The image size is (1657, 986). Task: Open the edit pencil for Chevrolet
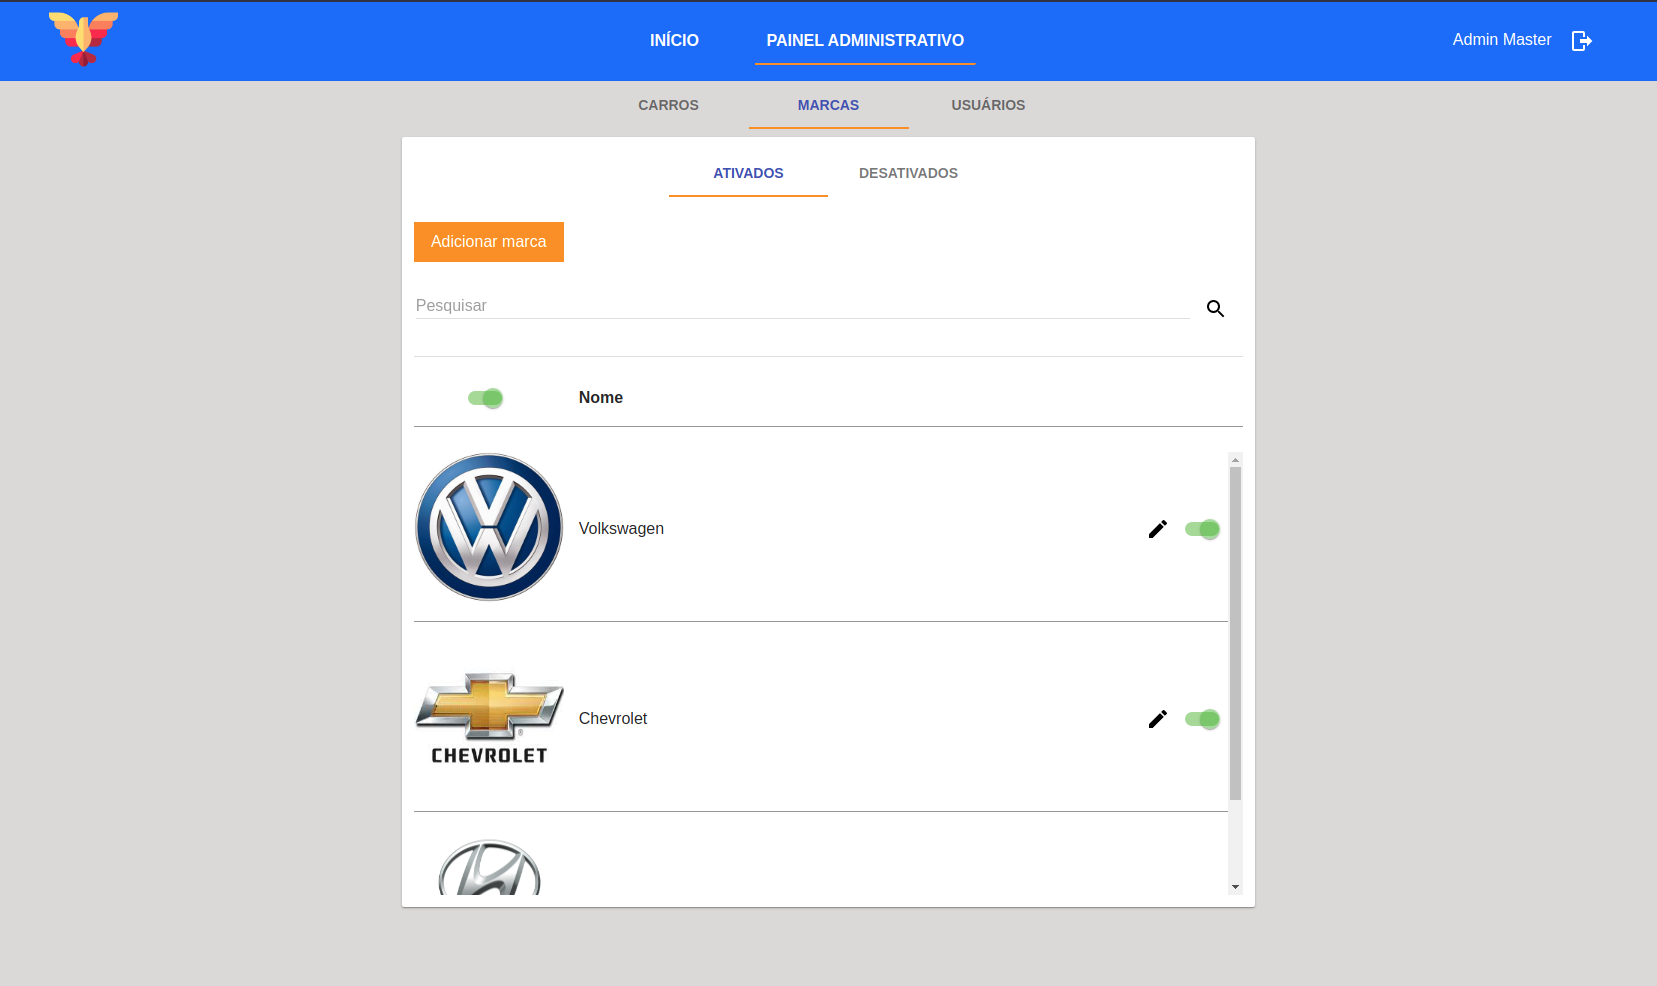1158,719
